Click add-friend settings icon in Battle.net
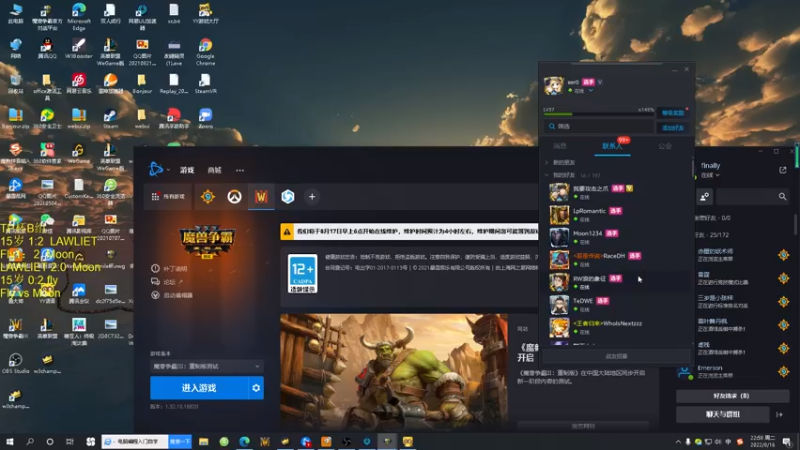Viewport: 800px width, 450px height. [705, 196]
